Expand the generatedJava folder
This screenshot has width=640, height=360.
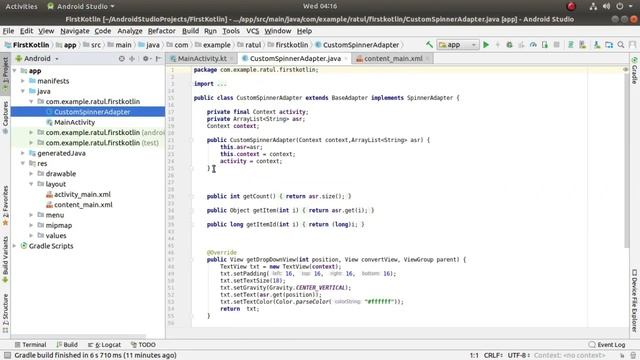tap(23, 153)
